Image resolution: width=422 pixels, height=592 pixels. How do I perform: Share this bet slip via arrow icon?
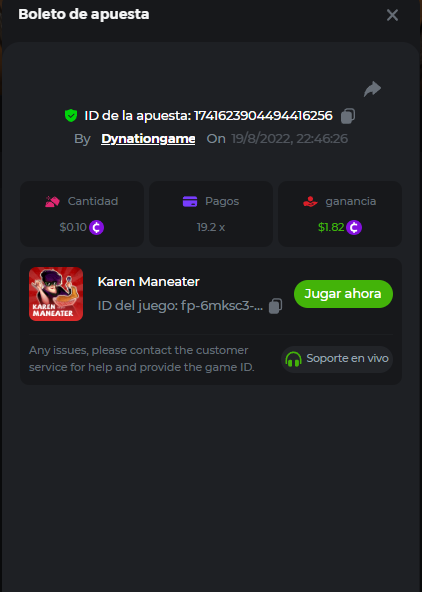372,89
